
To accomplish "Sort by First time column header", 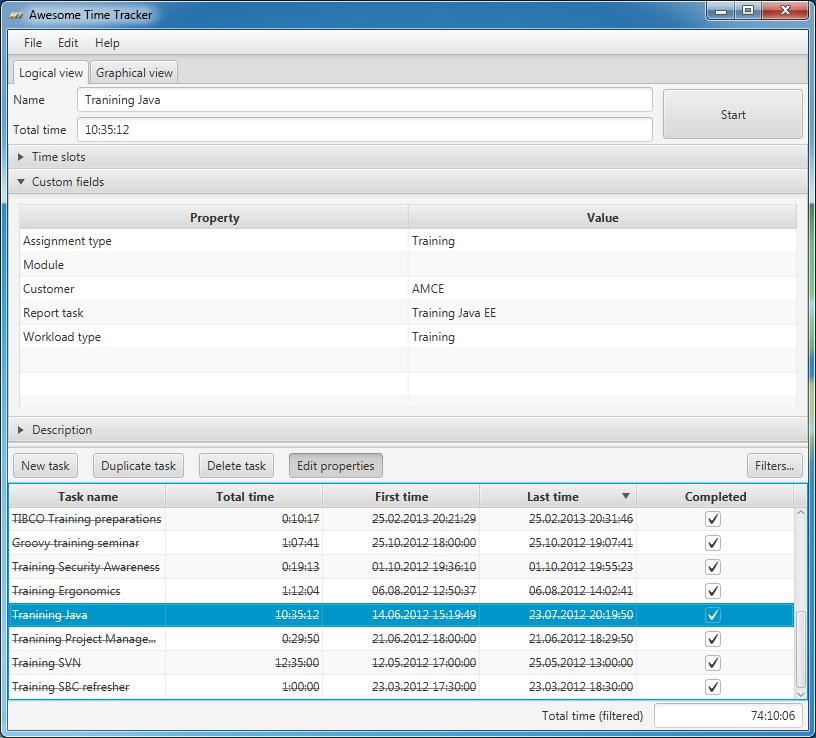I will pyautogui.click(x=401, y=497).
